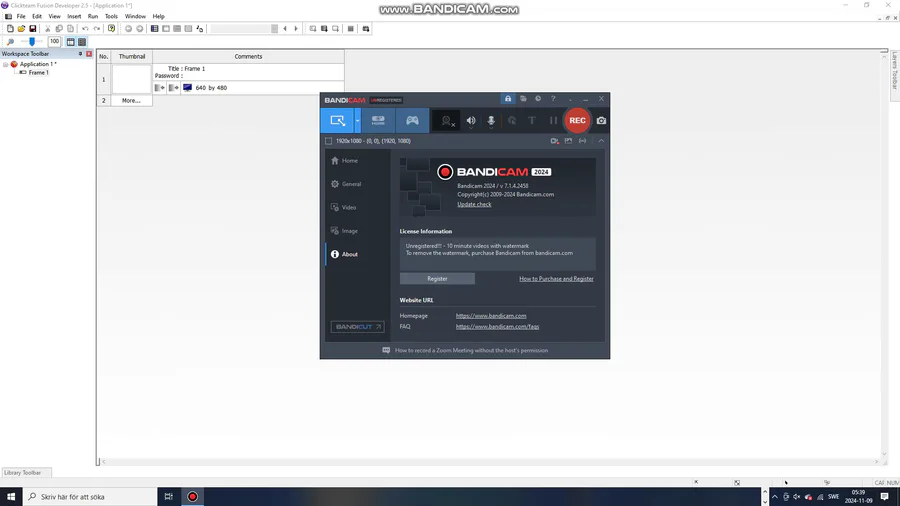The width and height of the screenshot is (900, 506).
Task: Toggle the Bandicam speaker sound button
Action: 471,120
